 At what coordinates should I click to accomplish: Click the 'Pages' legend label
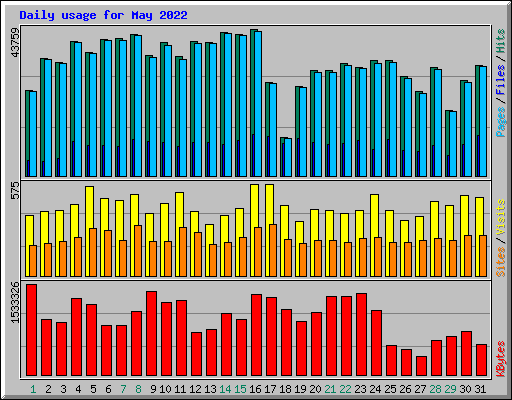tap(501, 122)
